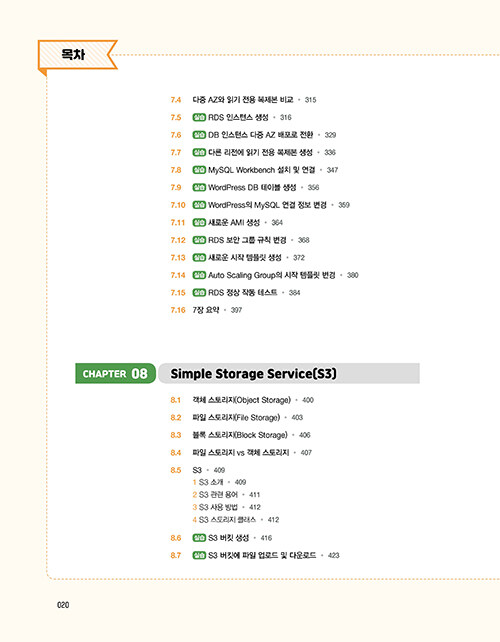500x642 pixels.
Task: Go to section 8.3 블록 스토리지(Block Storage)
Action: pyautogui.click(x=240, y=435)
